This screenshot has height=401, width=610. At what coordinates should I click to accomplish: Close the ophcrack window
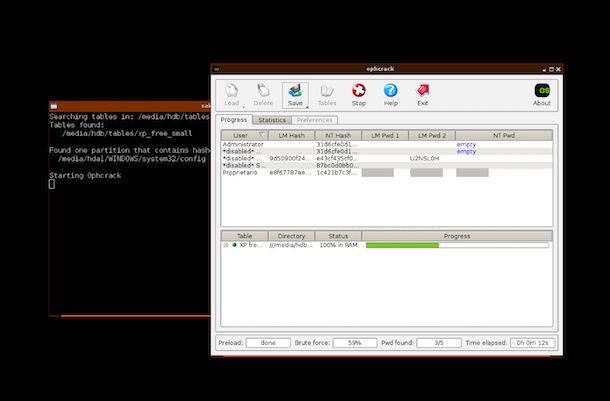(x=558, y=69)
